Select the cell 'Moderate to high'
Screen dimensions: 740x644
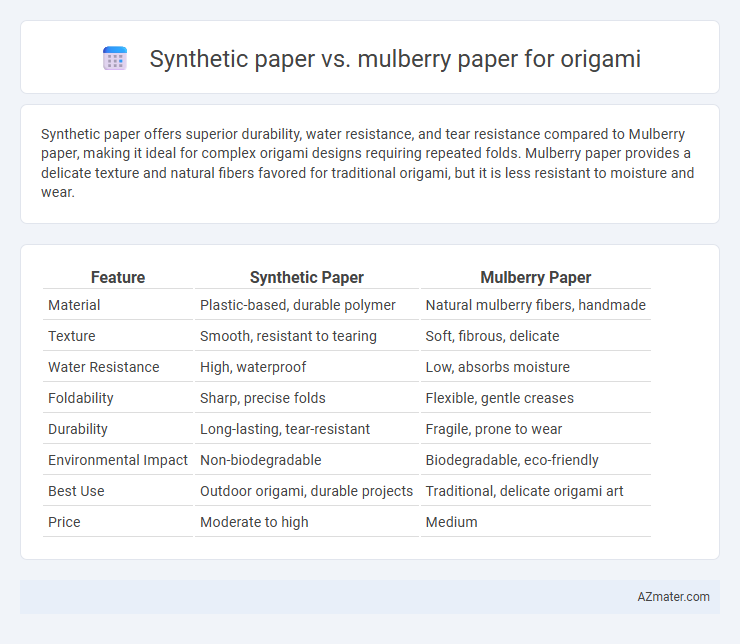[254, 522]
